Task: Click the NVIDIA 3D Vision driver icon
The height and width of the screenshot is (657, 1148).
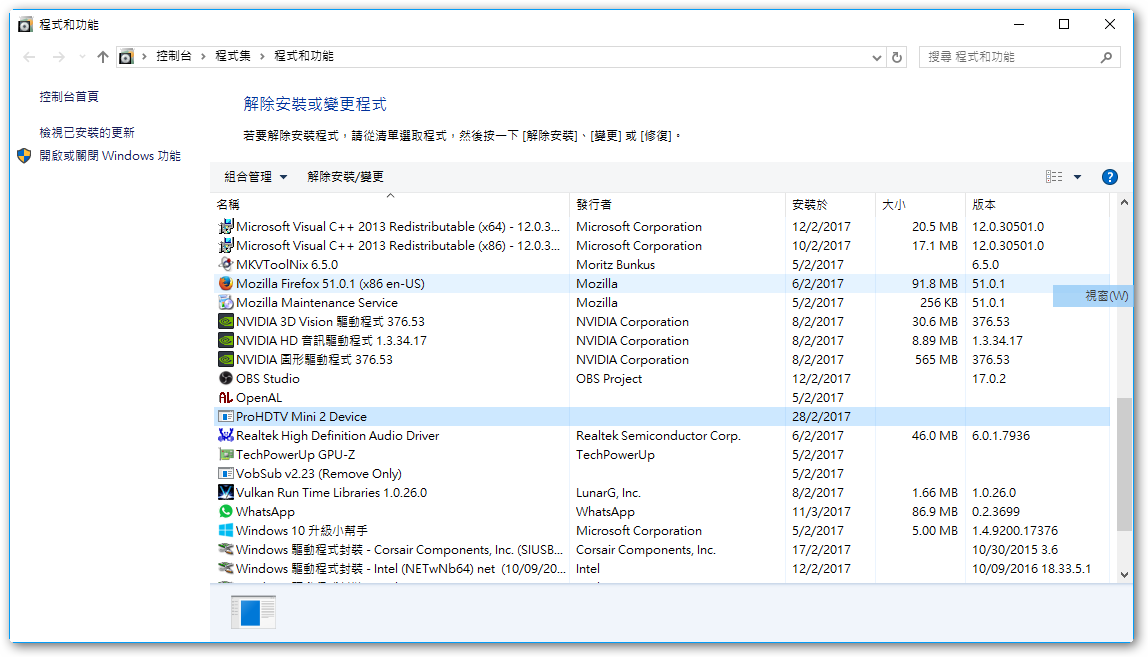Action: coord(226,322)
